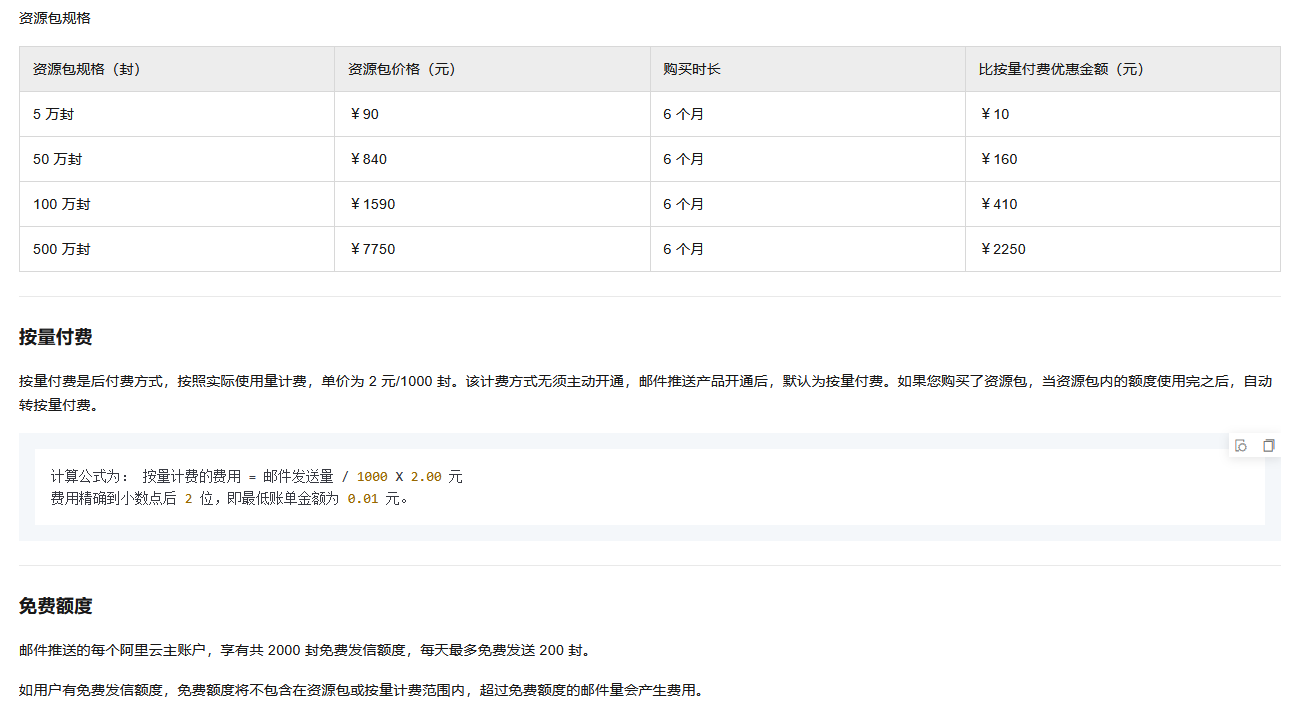The image size is (1298, 709).
Task: Click the 资源包规格（封）column header
Action: tap(86, 69)
